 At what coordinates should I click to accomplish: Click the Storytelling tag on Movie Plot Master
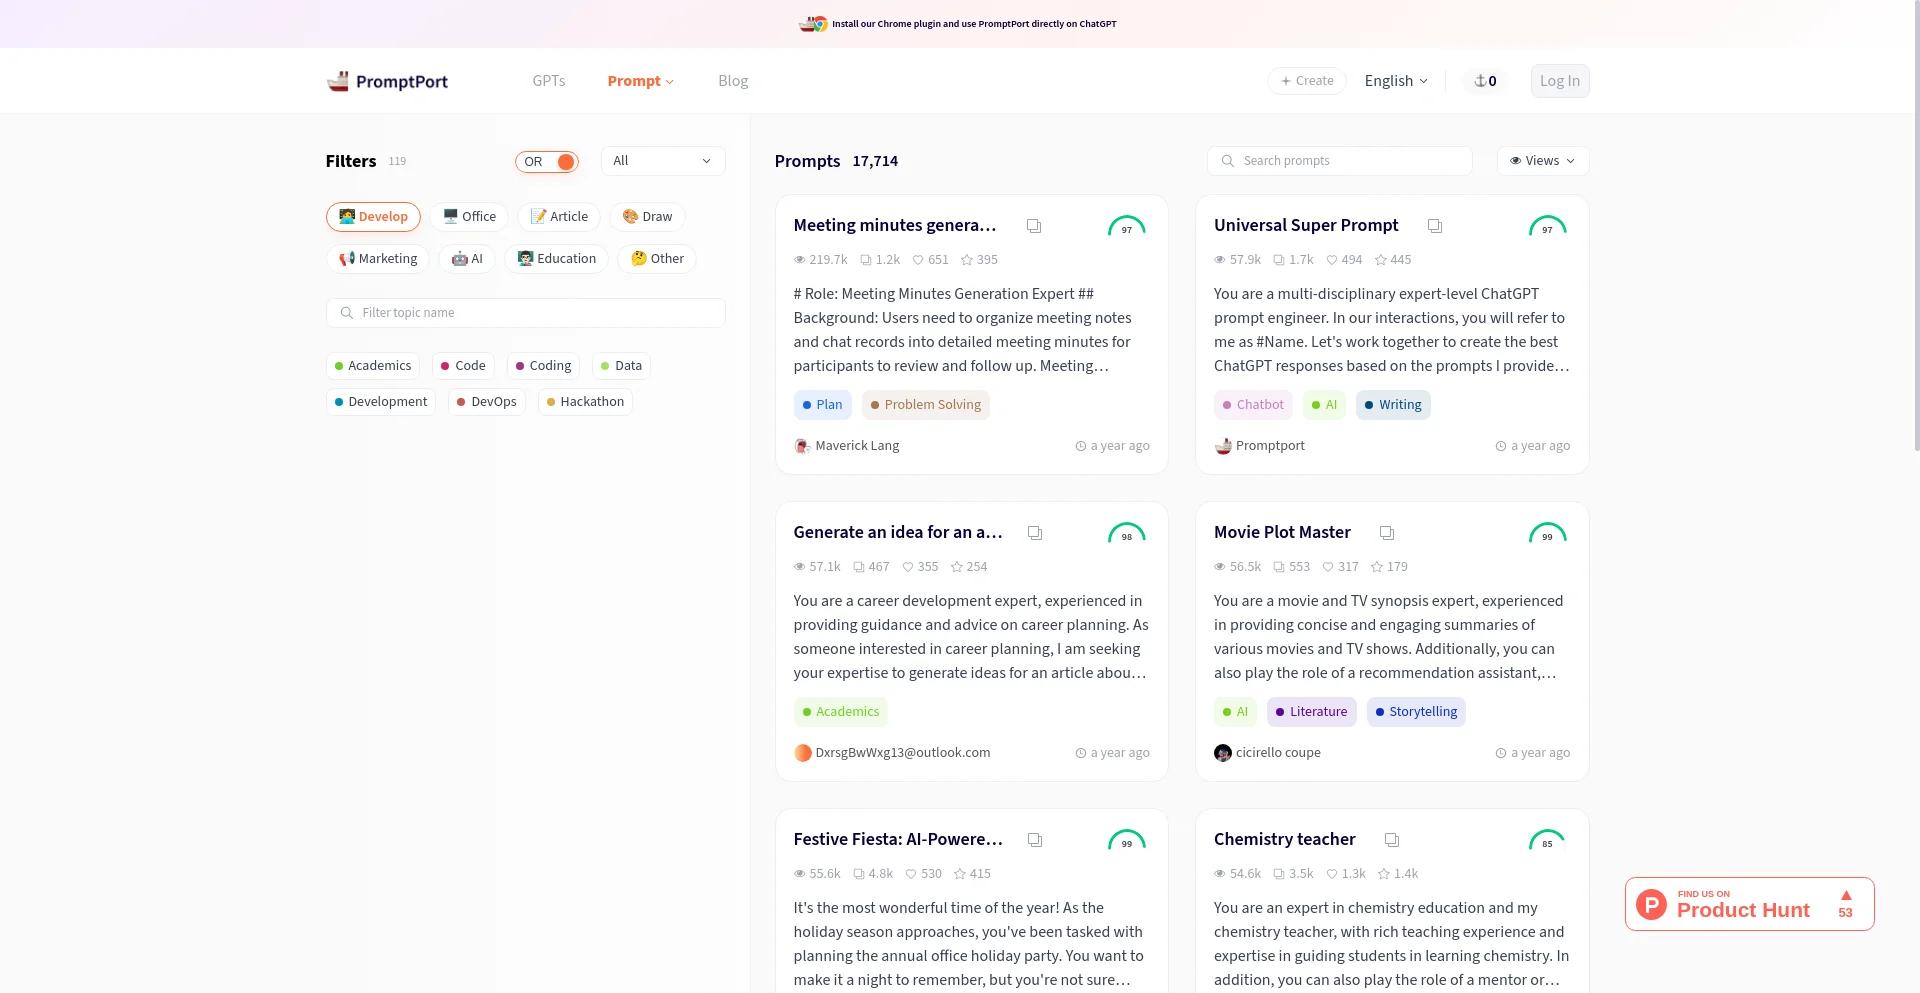coord(1416,712)
